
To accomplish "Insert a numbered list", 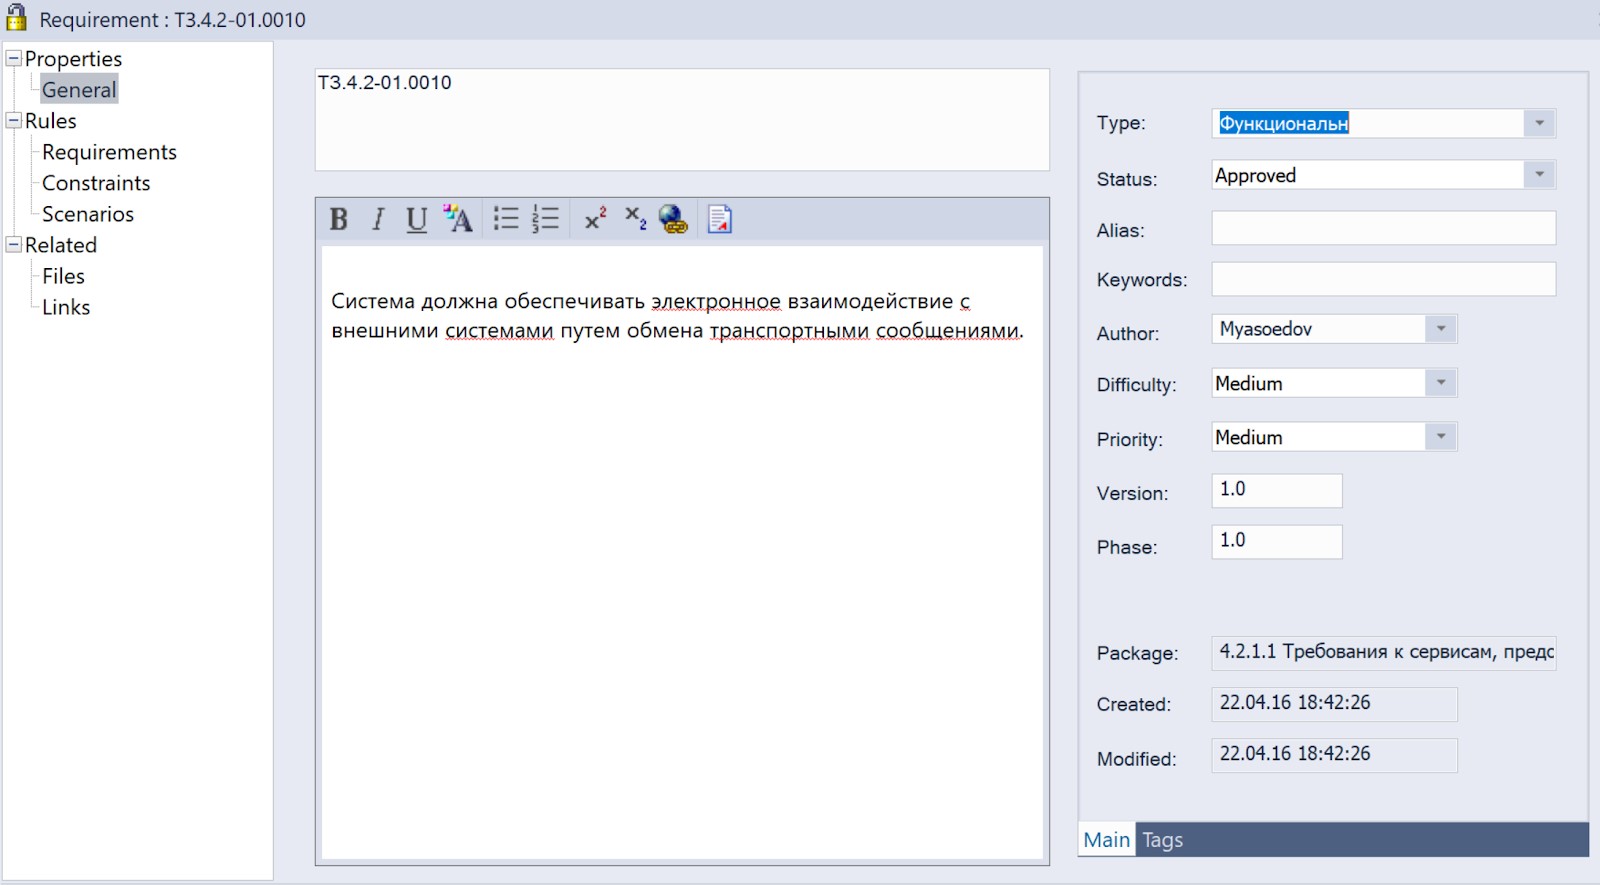I will click(545, 219).
